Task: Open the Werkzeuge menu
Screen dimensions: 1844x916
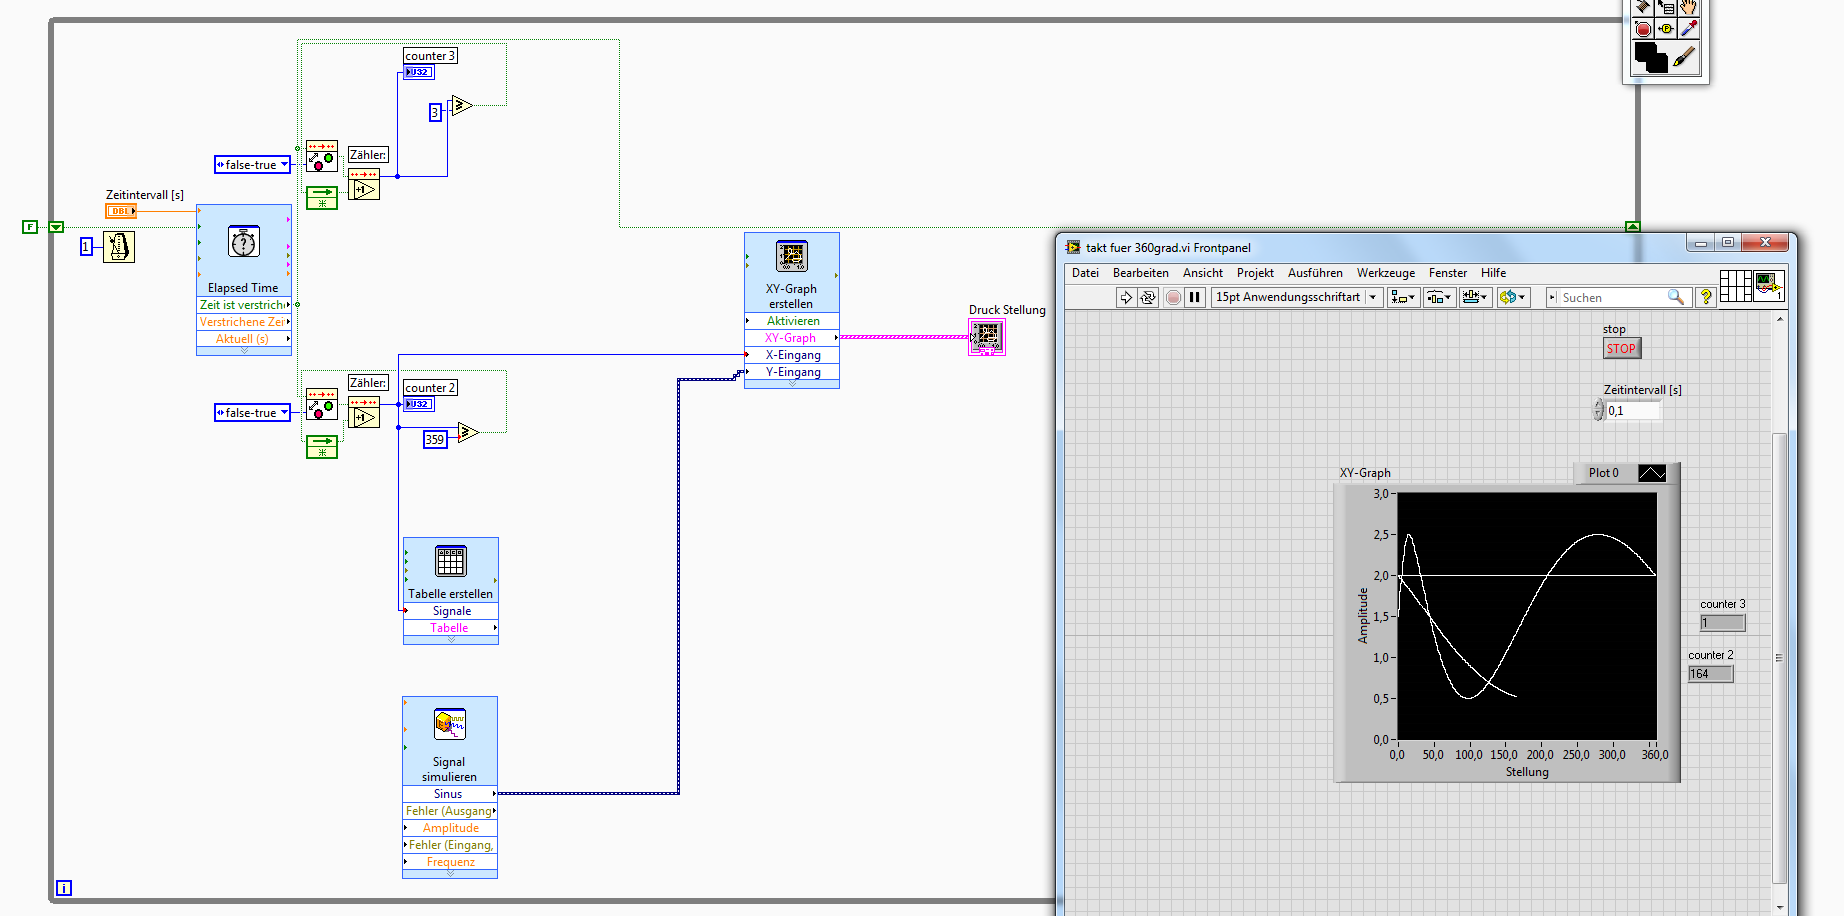Action: [1385, 273]
